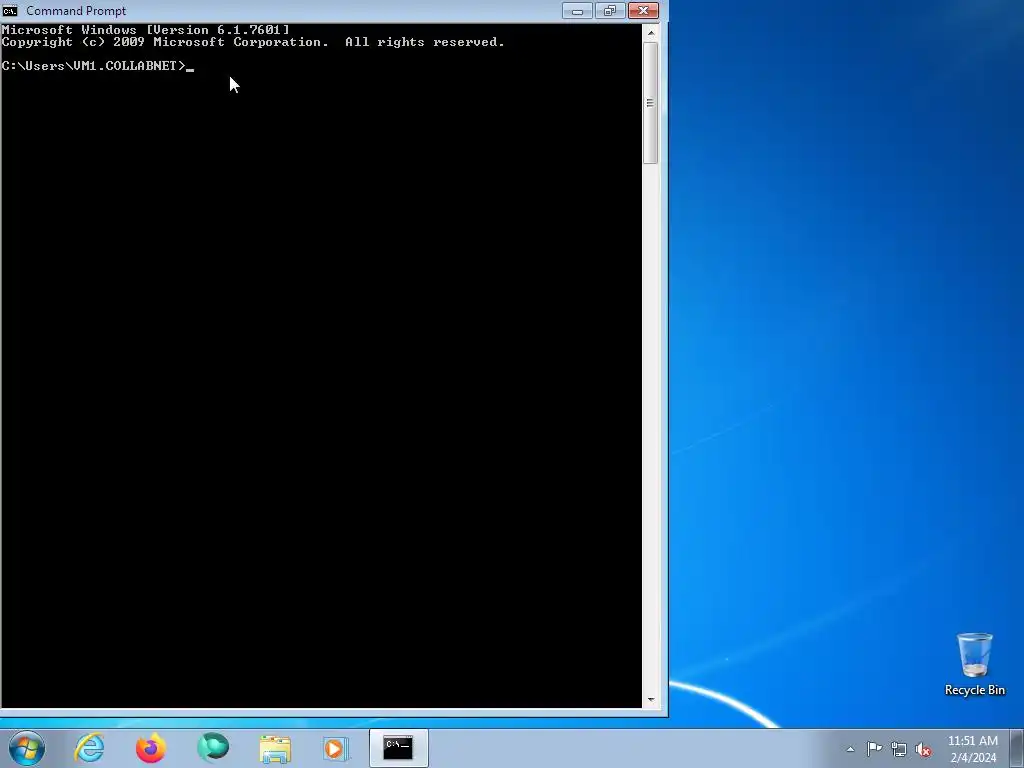1024x768 pixels.
Task: Click the vertical scrollbar thumb in Command Prompt
Action: pyautogui.click(x=650, y=103)
